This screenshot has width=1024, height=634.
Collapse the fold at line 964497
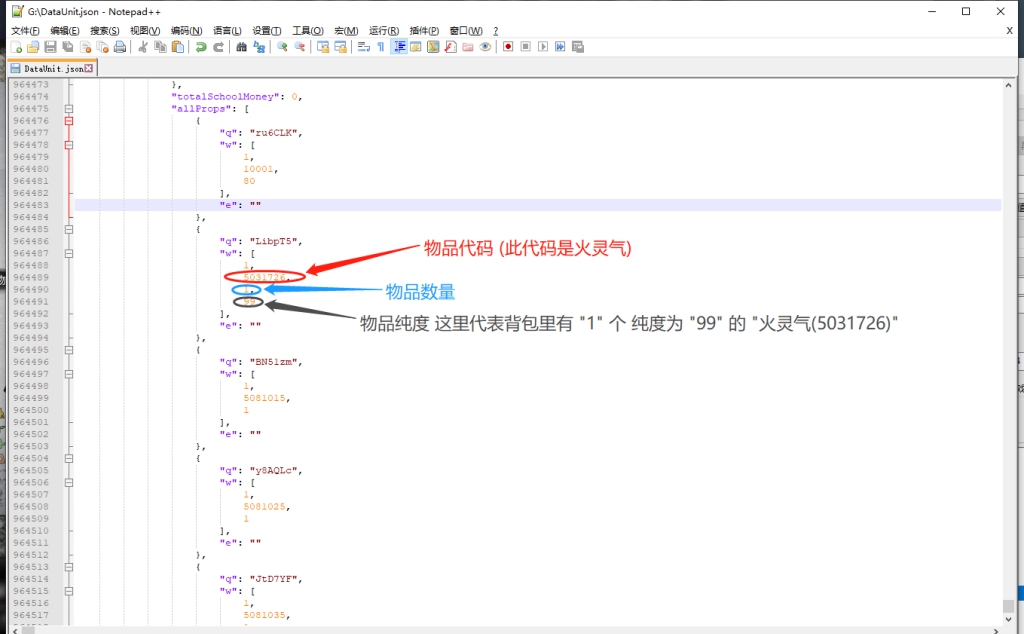[69, 374]
